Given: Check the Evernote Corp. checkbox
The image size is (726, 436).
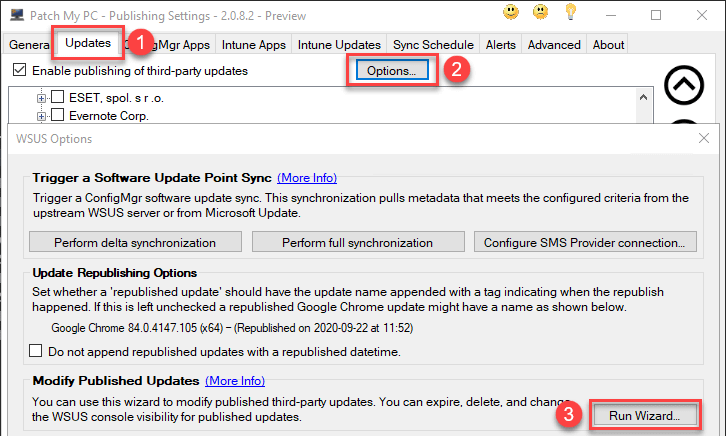Looking at the screenshot, I should point(57,114).
